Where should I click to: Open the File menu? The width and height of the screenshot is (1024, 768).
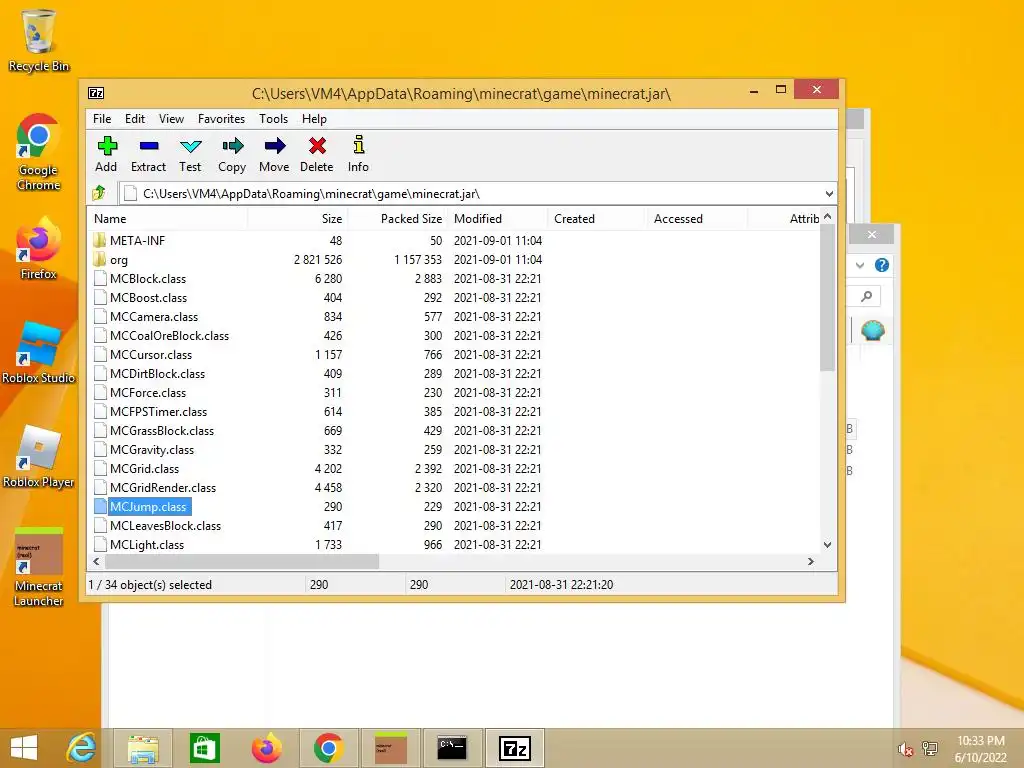[102, 119]
